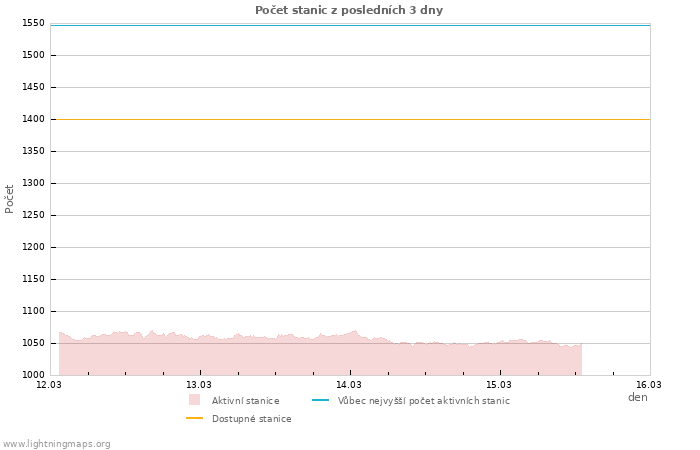Click the 15.03 date tick label
This screenshot has width=700, height=450.
(499, 385)
